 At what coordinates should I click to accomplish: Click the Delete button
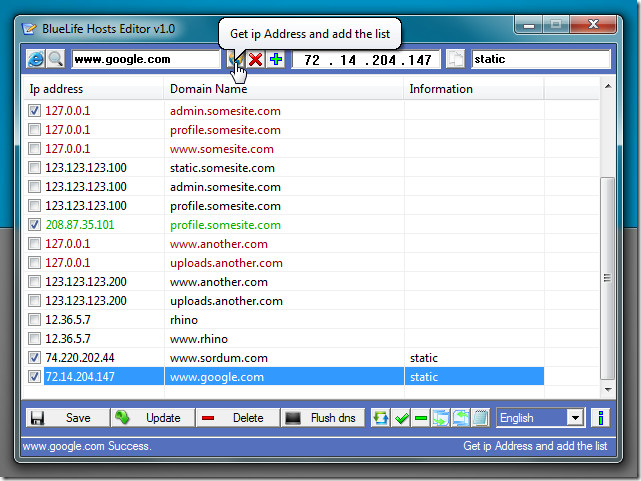point(238,418)
